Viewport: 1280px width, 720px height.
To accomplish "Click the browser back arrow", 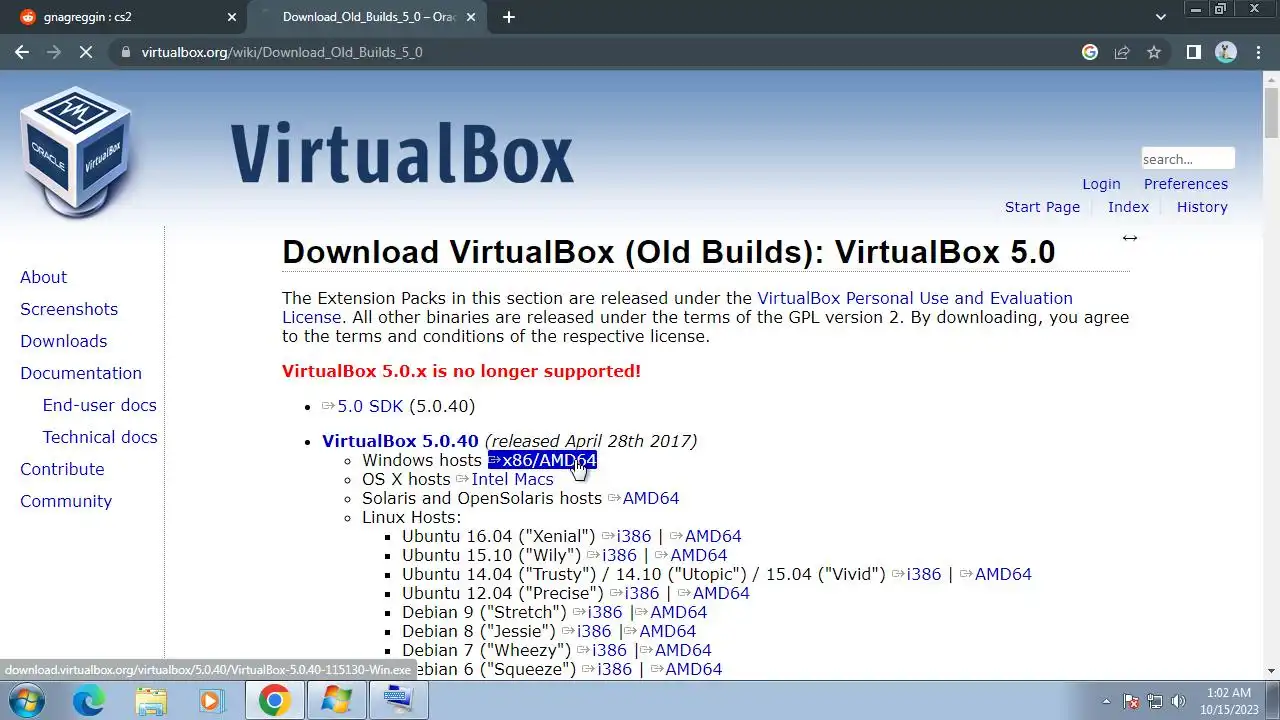I will click(x=22, y=52).
